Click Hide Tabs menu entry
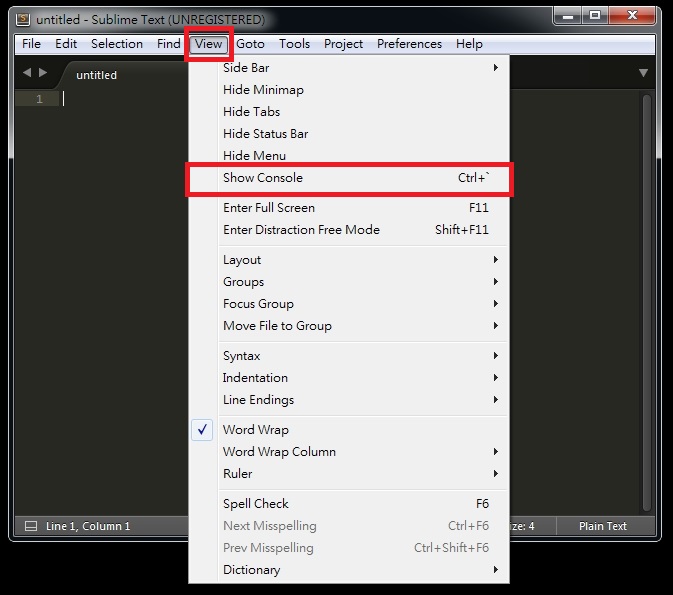This screenshot has height=595, width=673. coord(251,112)
